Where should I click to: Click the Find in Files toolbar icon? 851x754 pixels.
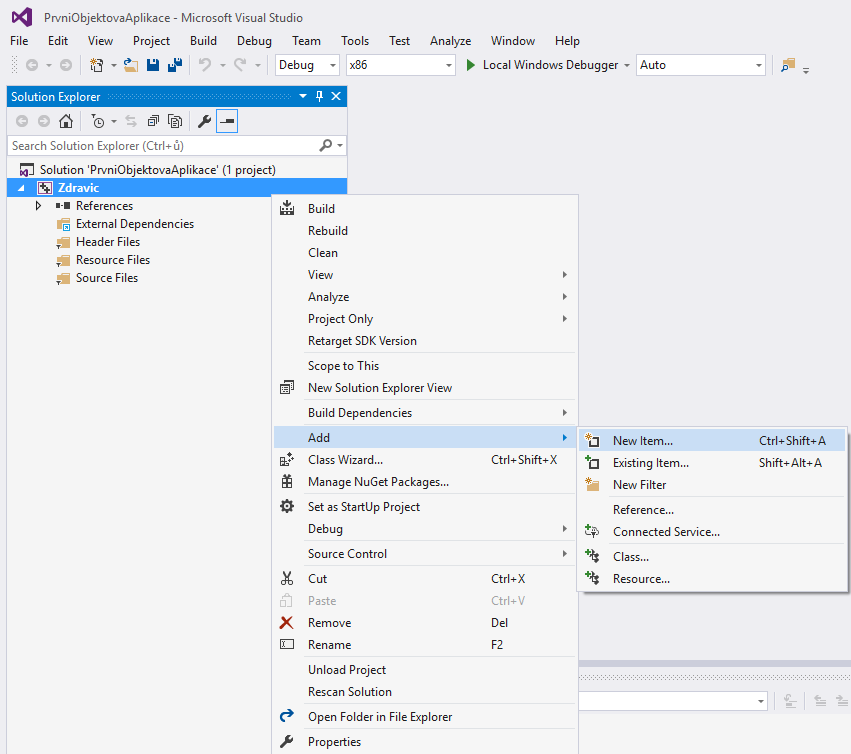pyautogui.click(x=788, y=65)
